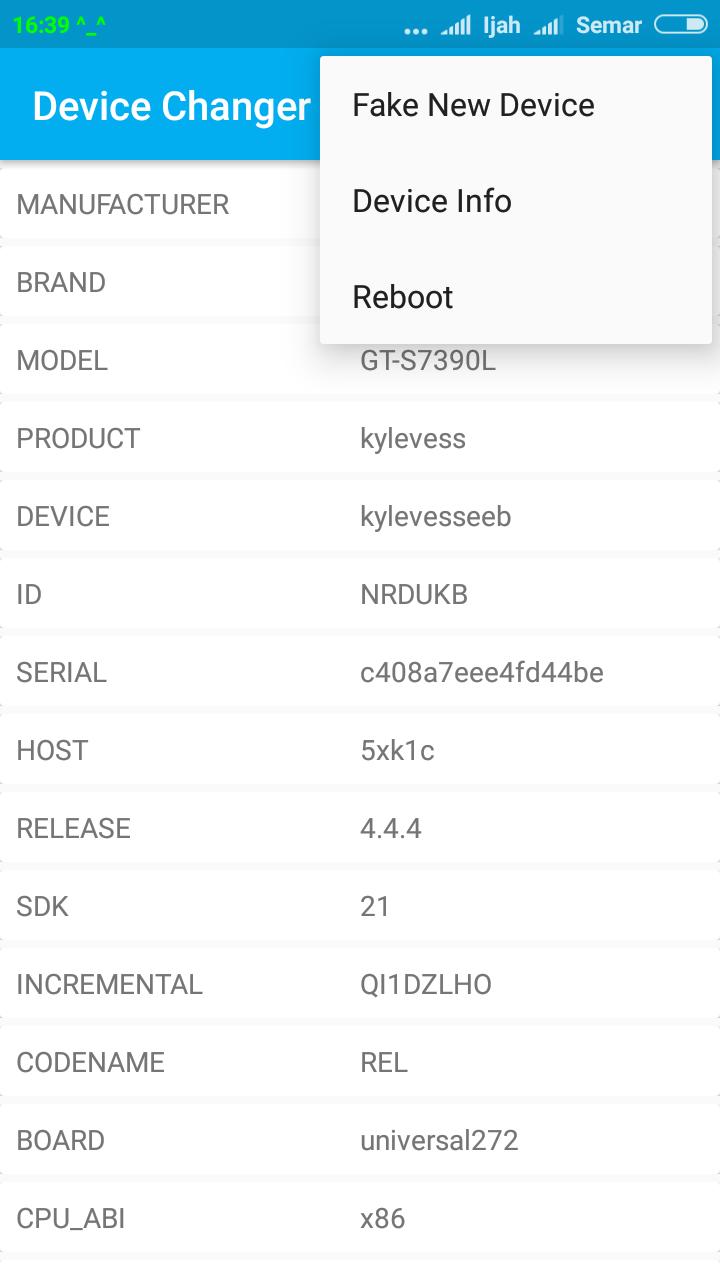Screen dimensions: 720x1280
Task: Tap the ID row NRDUKB
Action: pos(360,594)
